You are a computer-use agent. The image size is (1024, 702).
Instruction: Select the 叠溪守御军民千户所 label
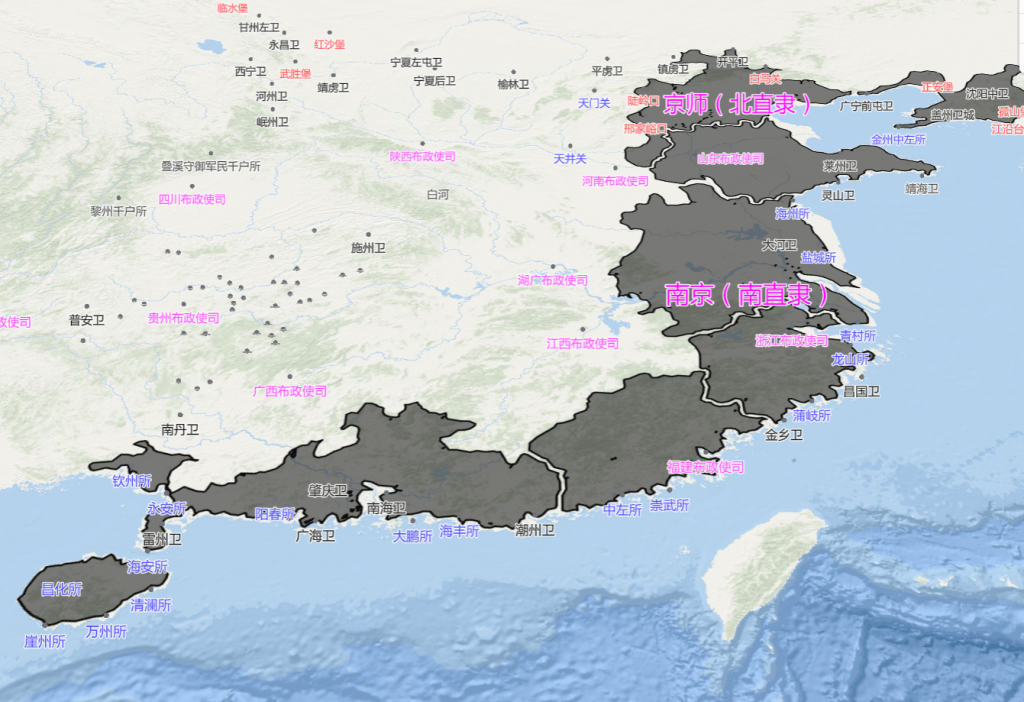click(210, 166)
